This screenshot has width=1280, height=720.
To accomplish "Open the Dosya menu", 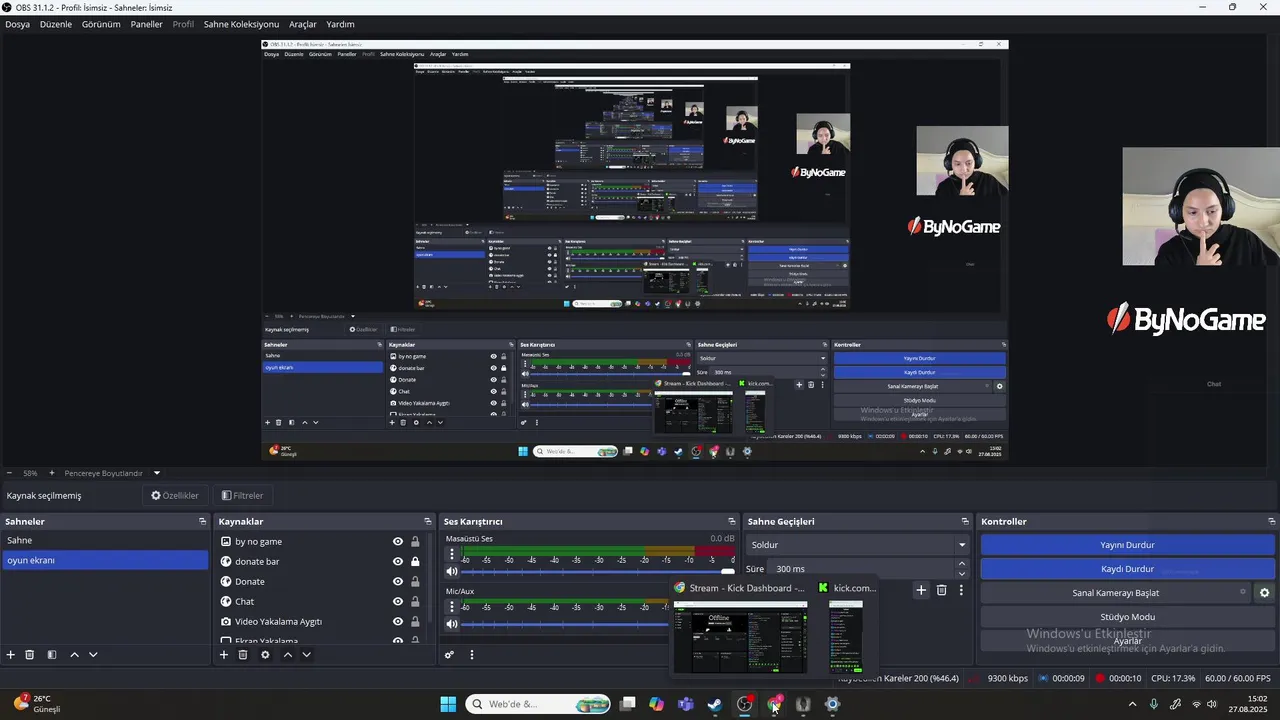I will [x=17, y=24].
